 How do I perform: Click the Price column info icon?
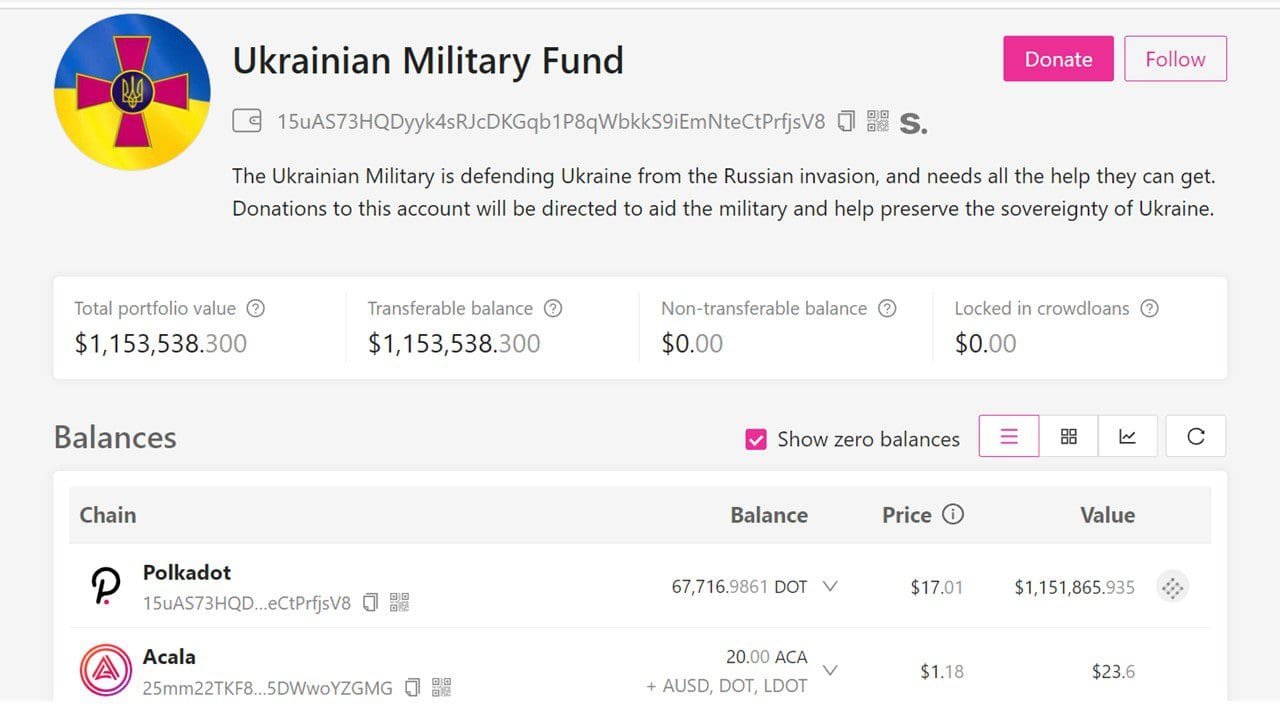tap(953, 515)
